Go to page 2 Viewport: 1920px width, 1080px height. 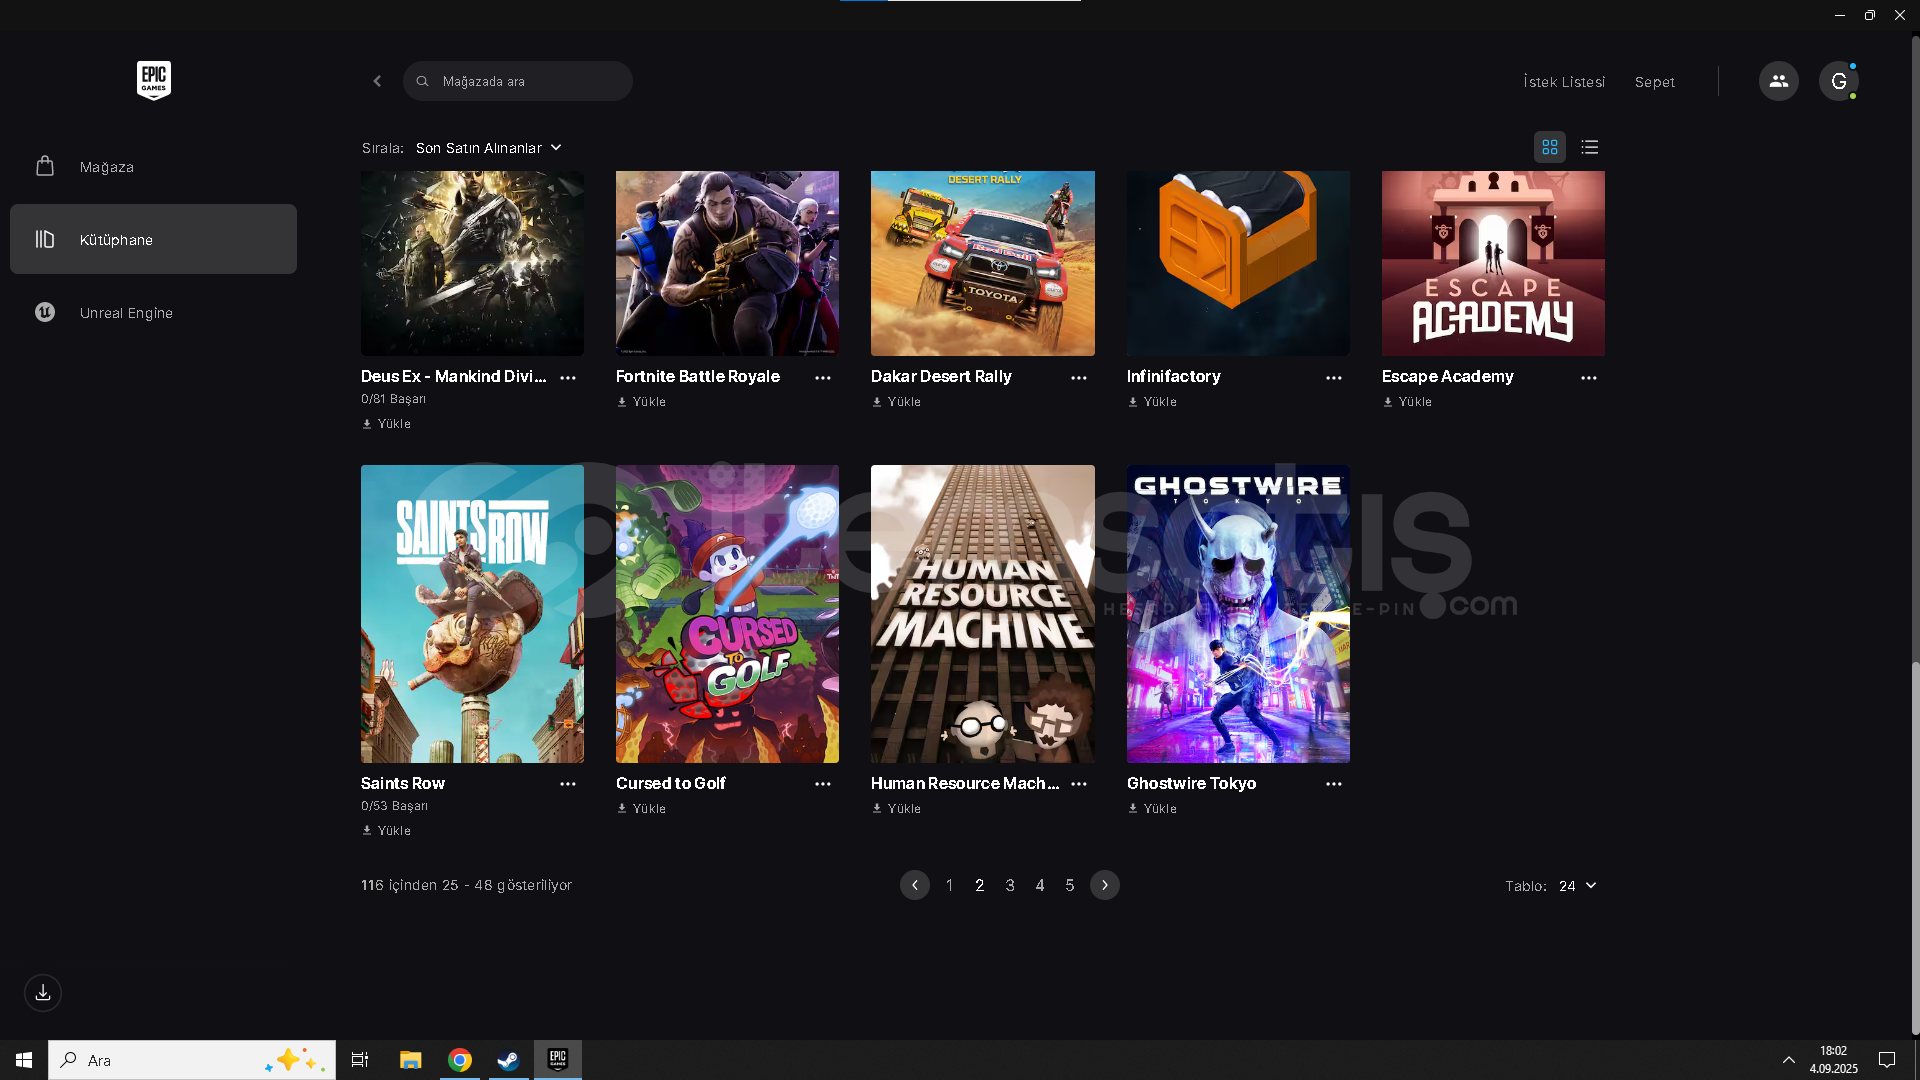980,885
